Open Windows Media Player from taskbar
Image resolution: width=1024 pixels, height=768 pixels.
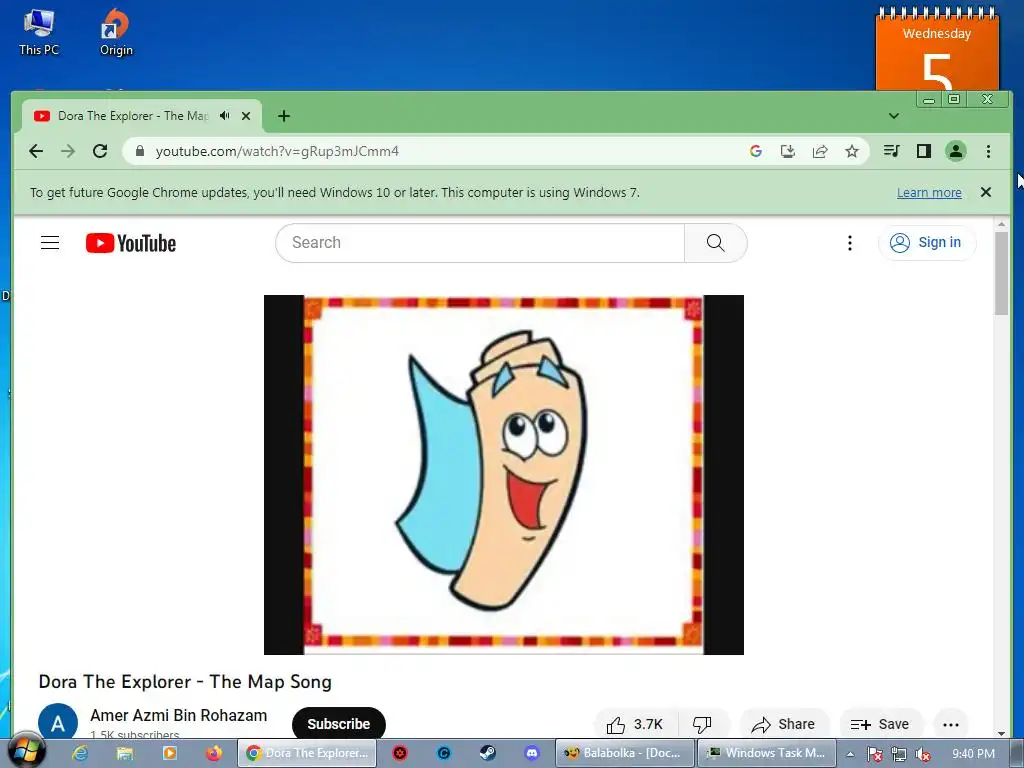click(169, 753)
